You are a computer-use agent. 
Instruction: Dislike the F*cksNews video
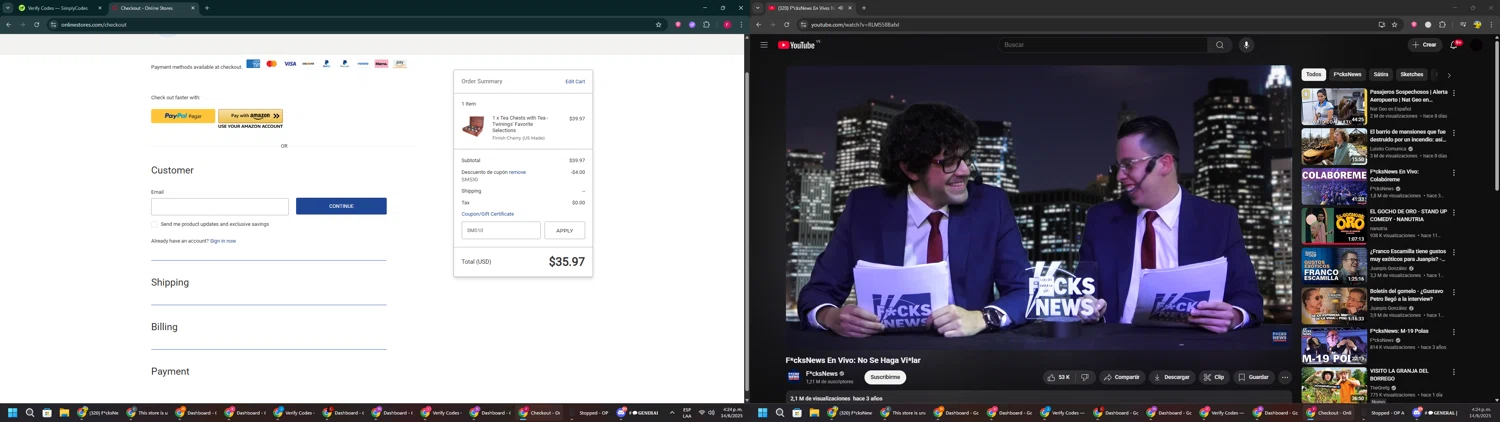[1085, 377]
